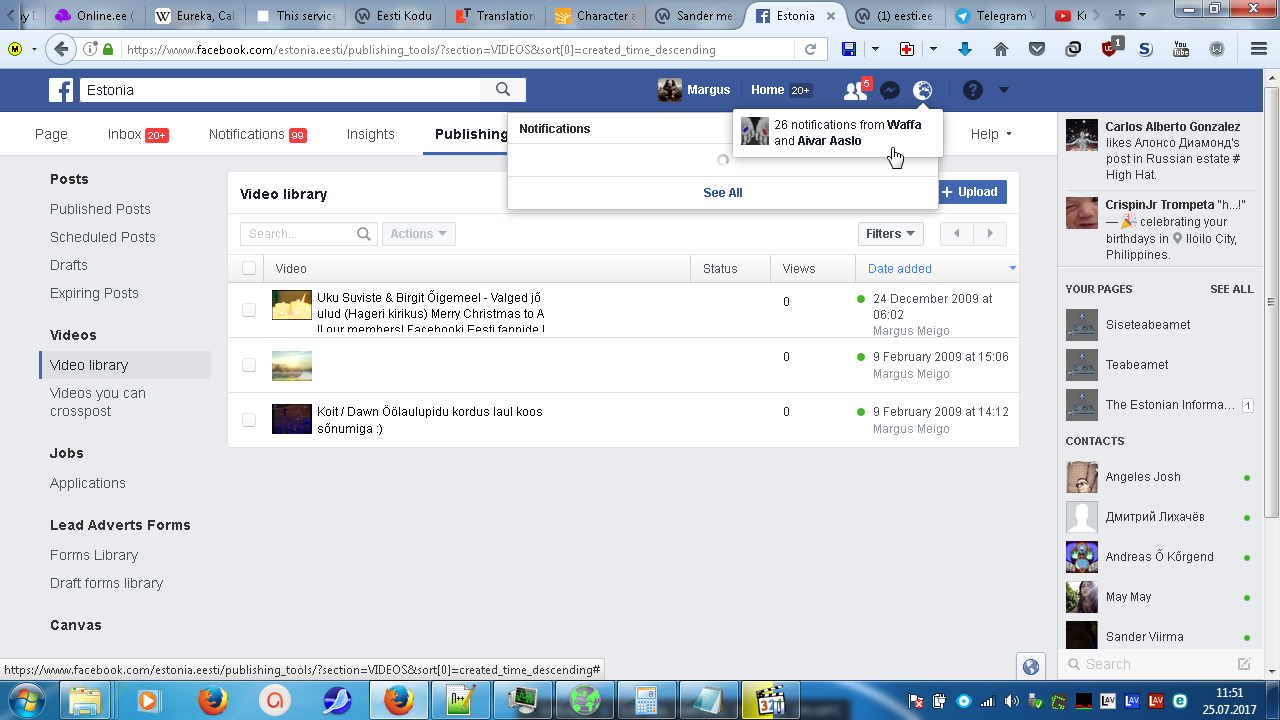Open the Friend Requests icon
1280x720 pixels.
[855, 91]
